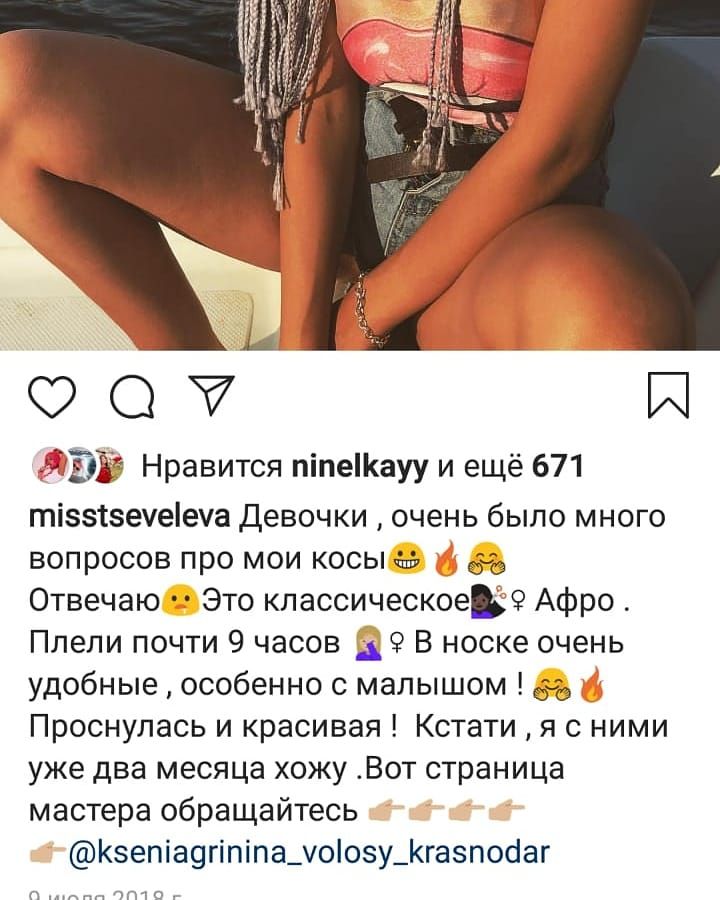This screenshot has width=720, height=900.
Task: Tap the fire emoji after косы
Action: (x=447, y=558)
